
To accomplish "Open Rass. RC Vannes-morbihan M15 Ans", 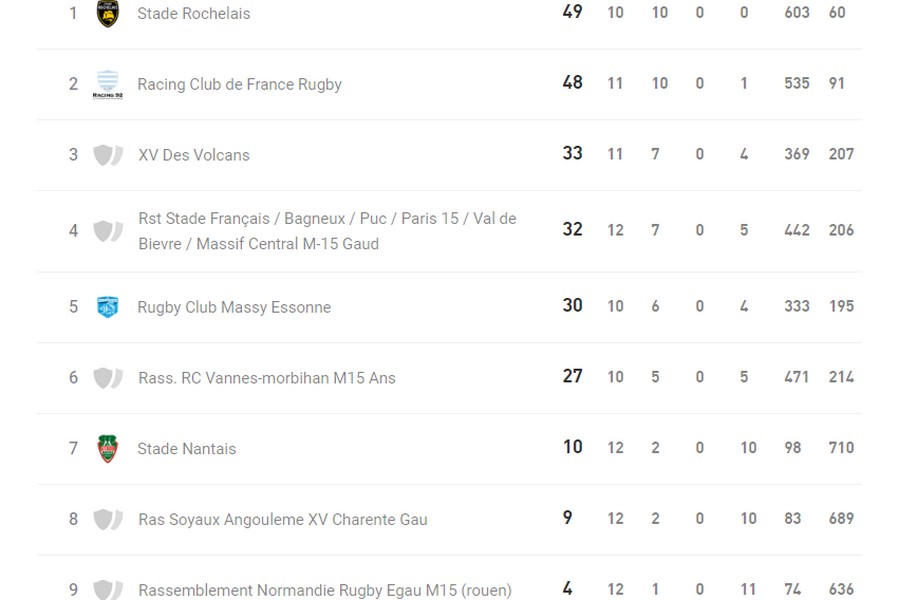I will [x=267, y=378].
